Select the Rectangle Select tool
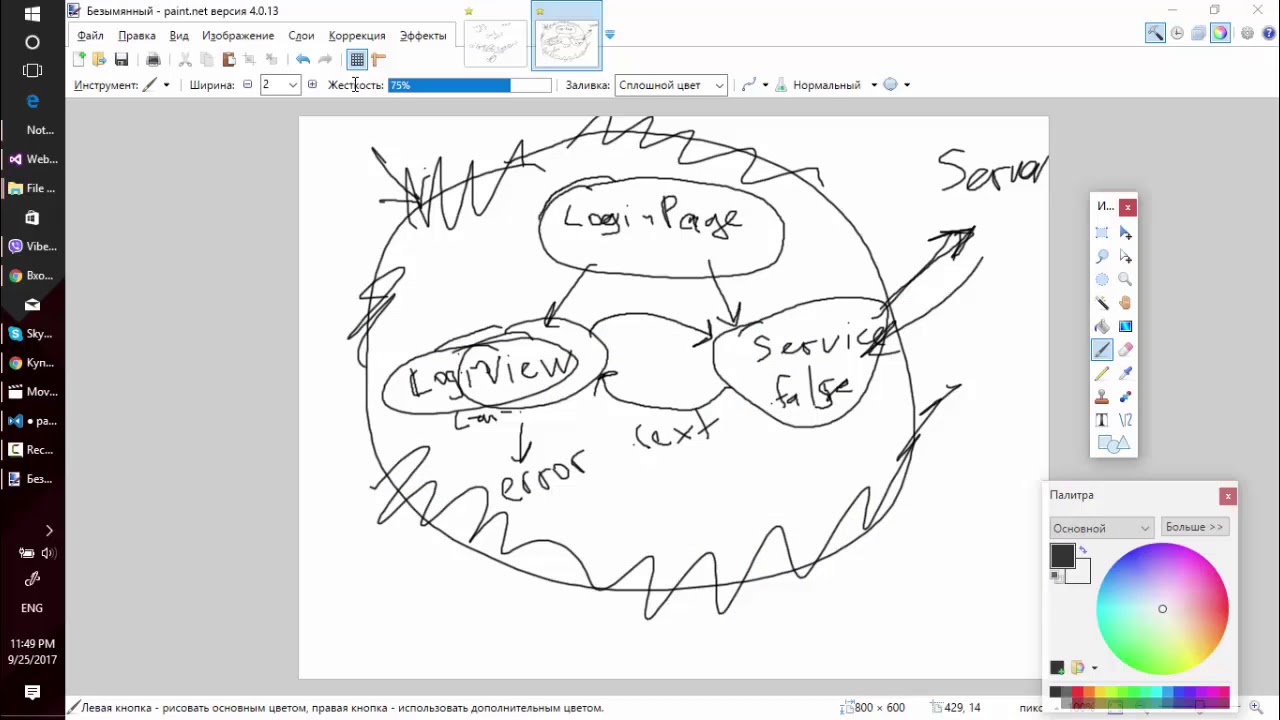The width and height of the screenshot is (1280, 720). pyautogui.click(x=1102, y=233)
